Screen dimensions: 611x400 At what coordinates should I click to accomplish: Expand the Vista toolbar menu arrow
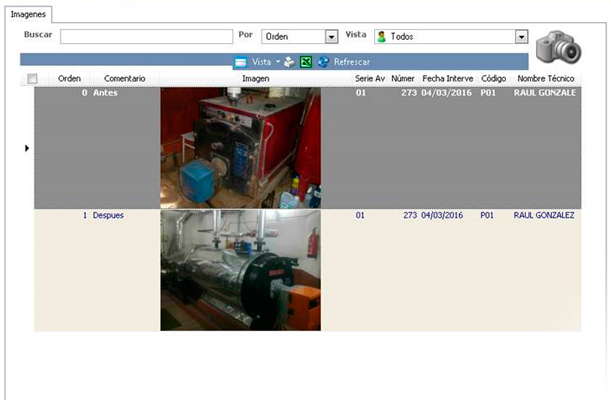[x=278, y=62]
